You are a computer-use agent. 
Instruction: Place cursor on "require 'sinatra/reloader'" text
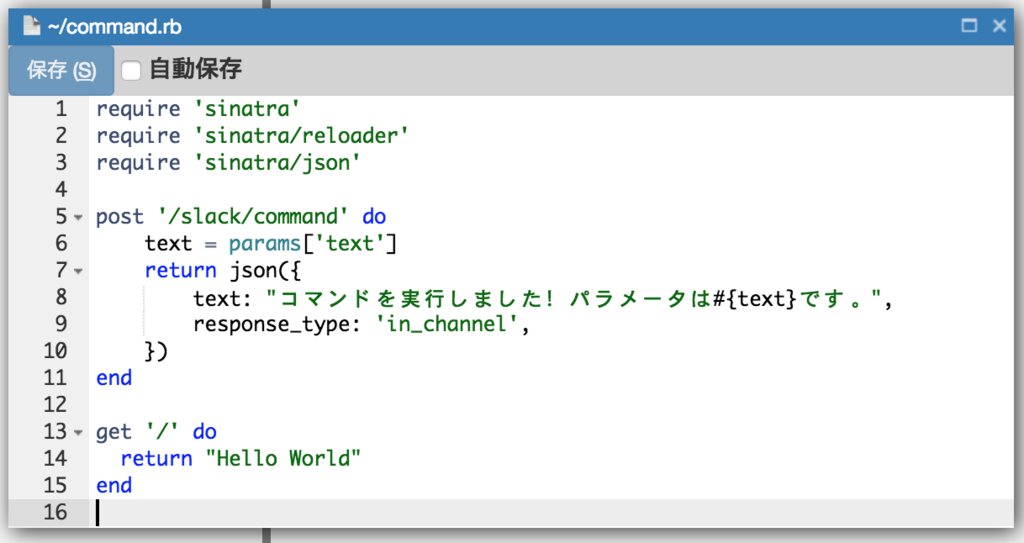point(252,136)
